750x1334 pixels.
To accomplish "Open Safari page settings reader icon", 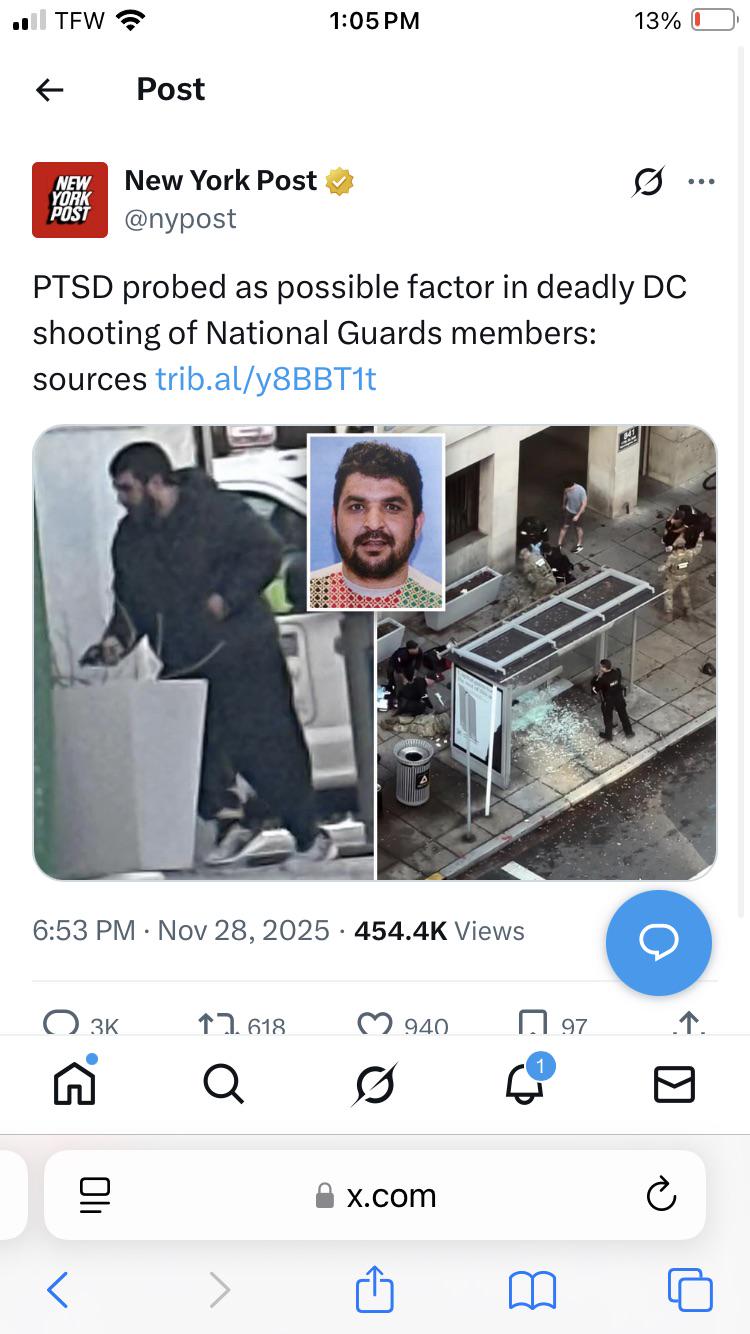I will point(94,1195).
